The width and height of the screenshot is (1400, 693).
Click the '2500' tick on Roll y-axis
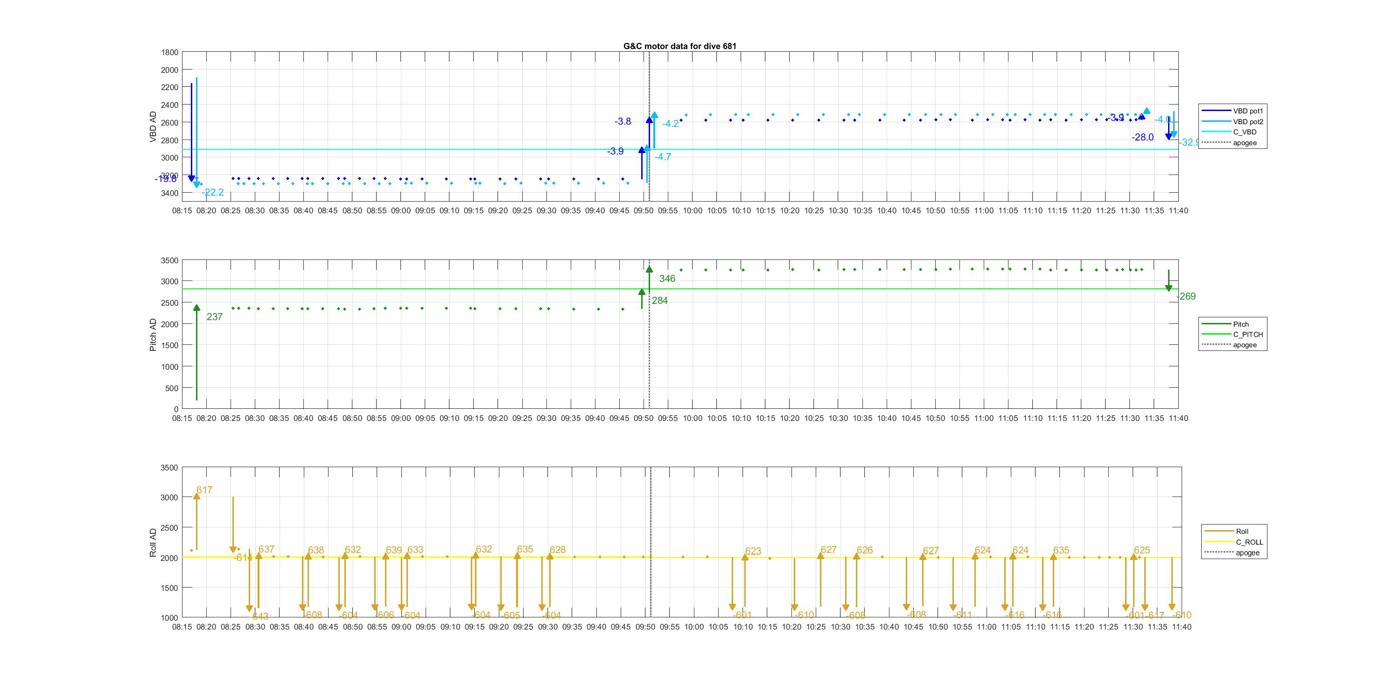tap(170, 528)
